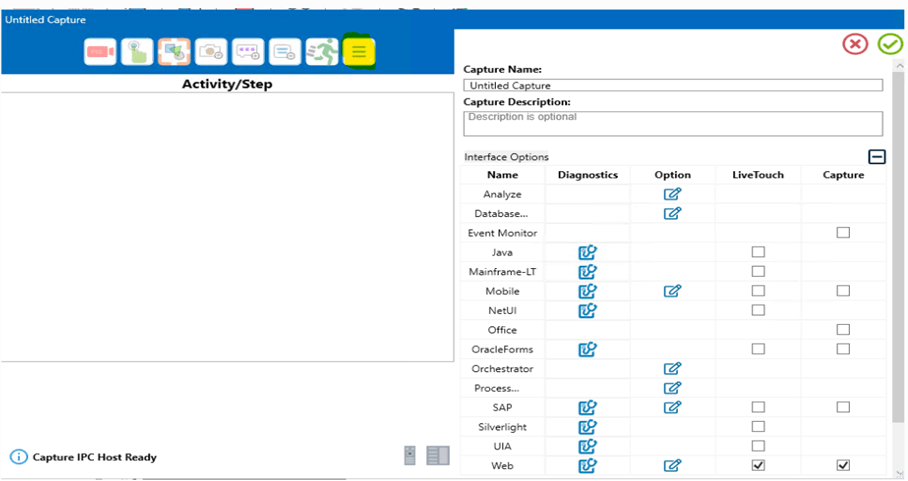Screen dimensions: 908x481
Task: Collapse the Interface Options section
Action: click(x=876, y=157)
